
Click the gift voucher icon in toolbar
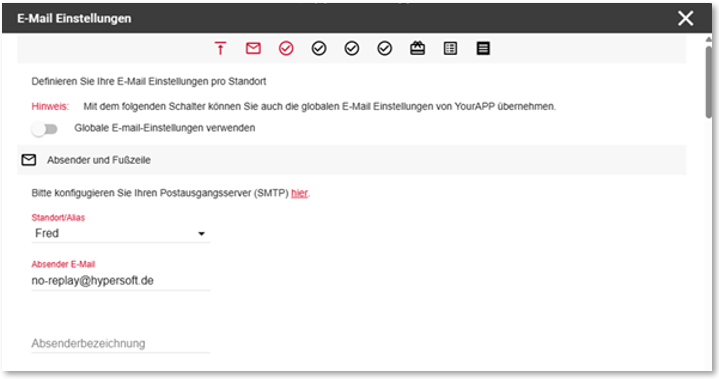pyautogui.click(x=417, y=48)
